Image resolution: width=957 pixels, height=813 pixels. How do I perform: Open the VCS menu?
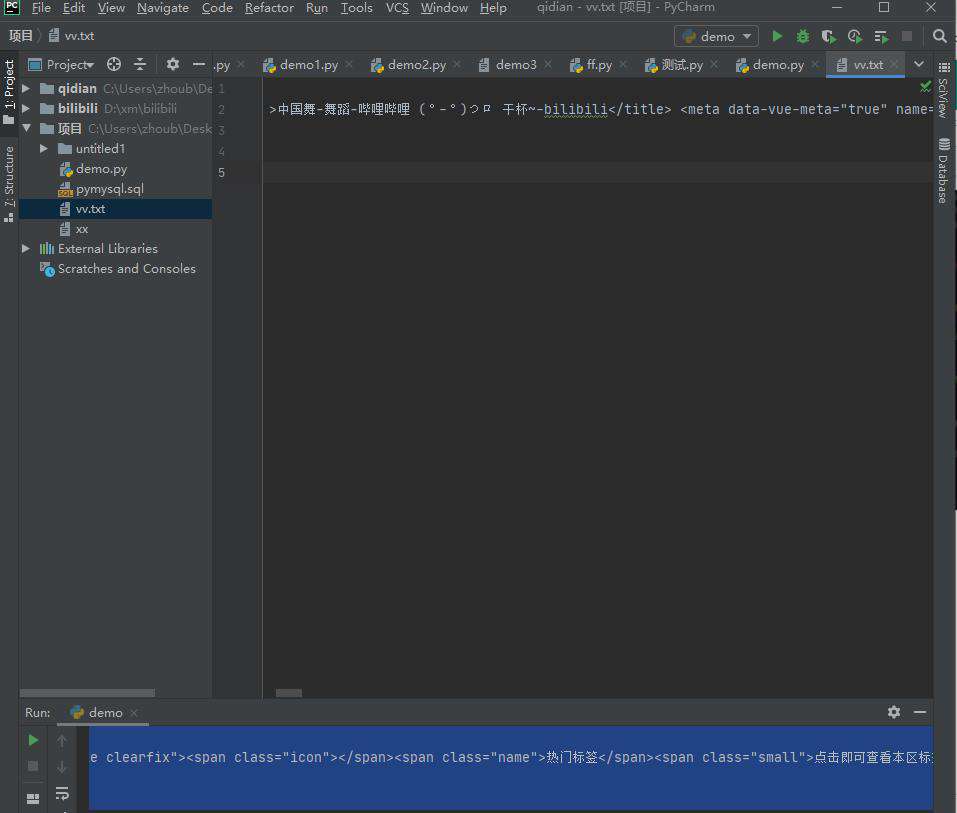point(397,8)
